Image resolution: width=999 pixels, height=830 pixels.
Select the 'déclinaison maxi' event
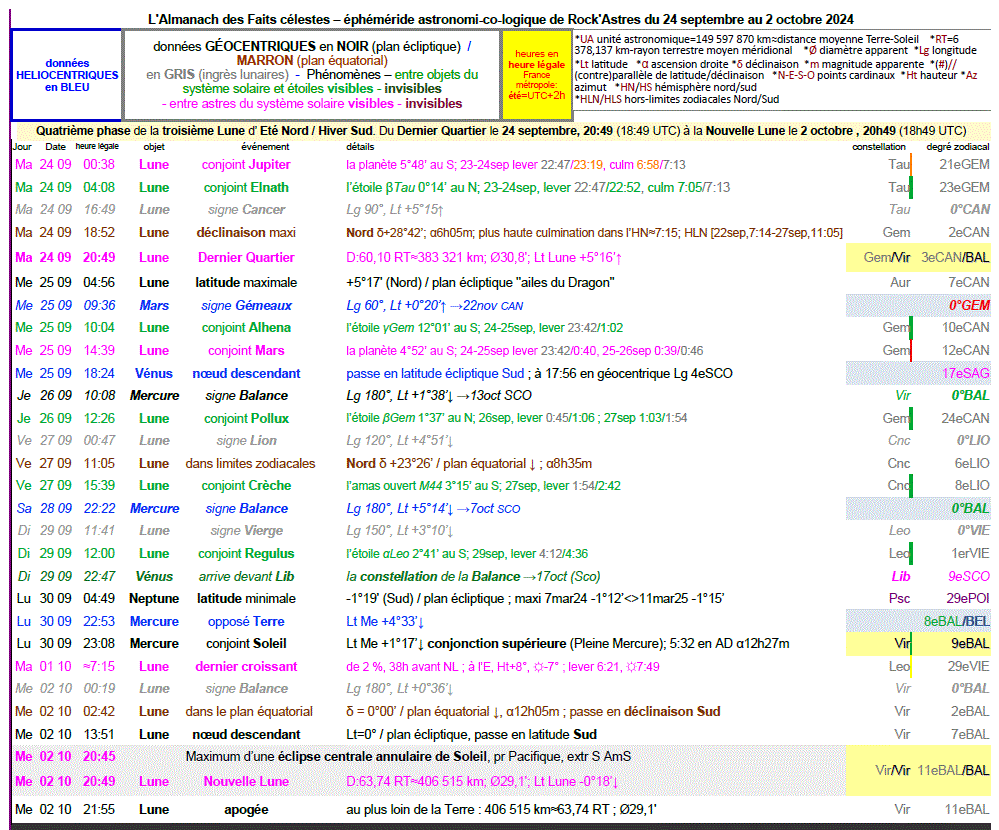pos(246,233)
